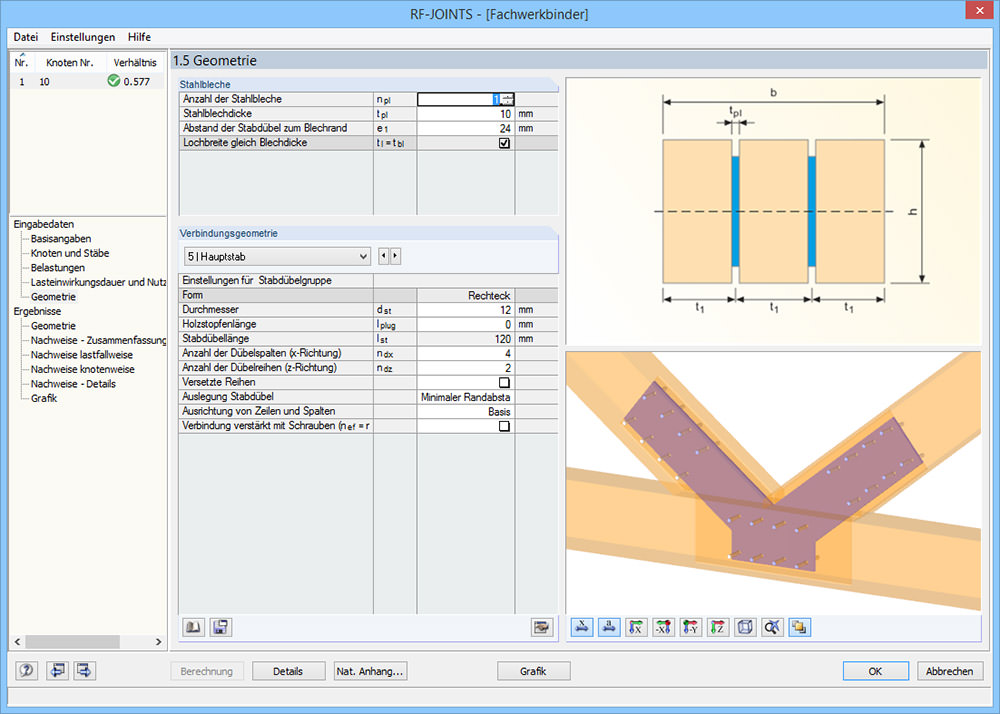Click next member arrow next to Hauptstab
Image resolution: width=1000 pixels, height=714 pixels.
click(395, 256)
